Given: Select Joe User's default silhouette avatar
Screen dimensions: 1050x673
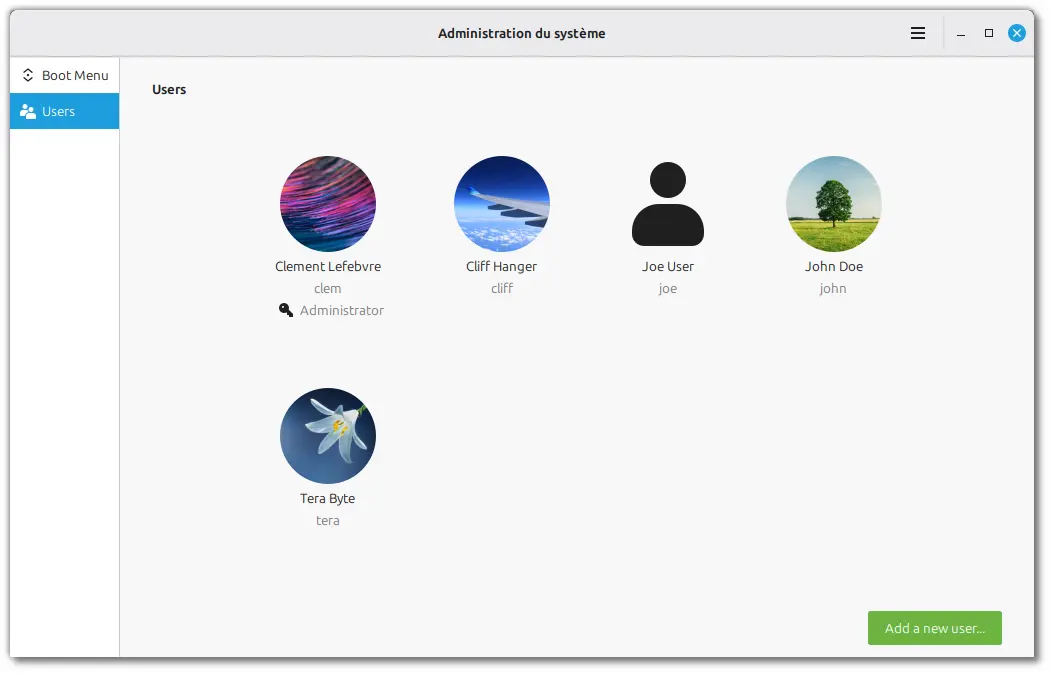Looking at the screenshot, I should click(668, 204).
